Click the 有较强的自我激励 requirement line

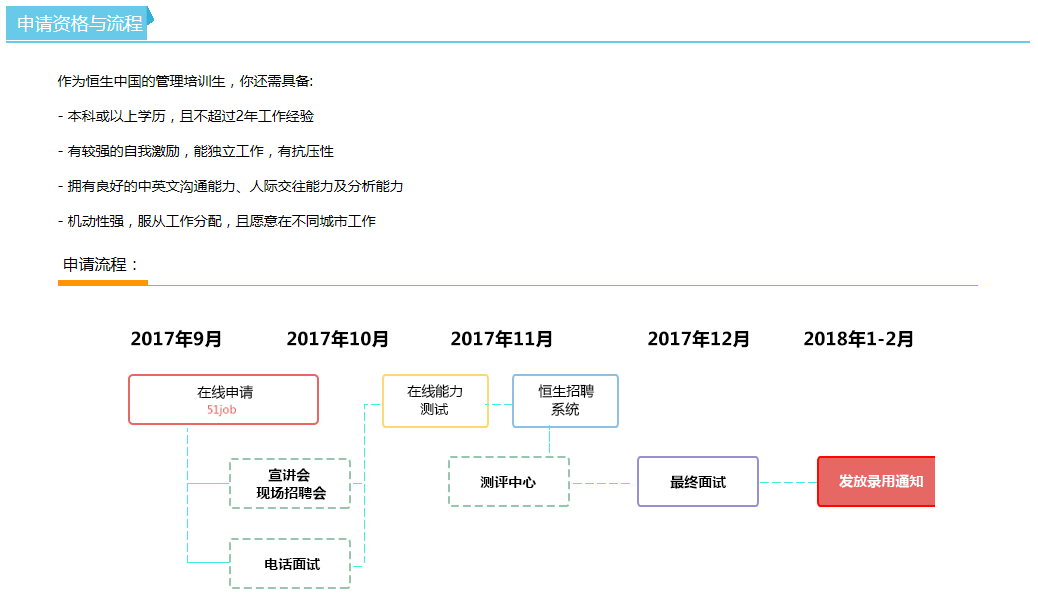point(195,151)
